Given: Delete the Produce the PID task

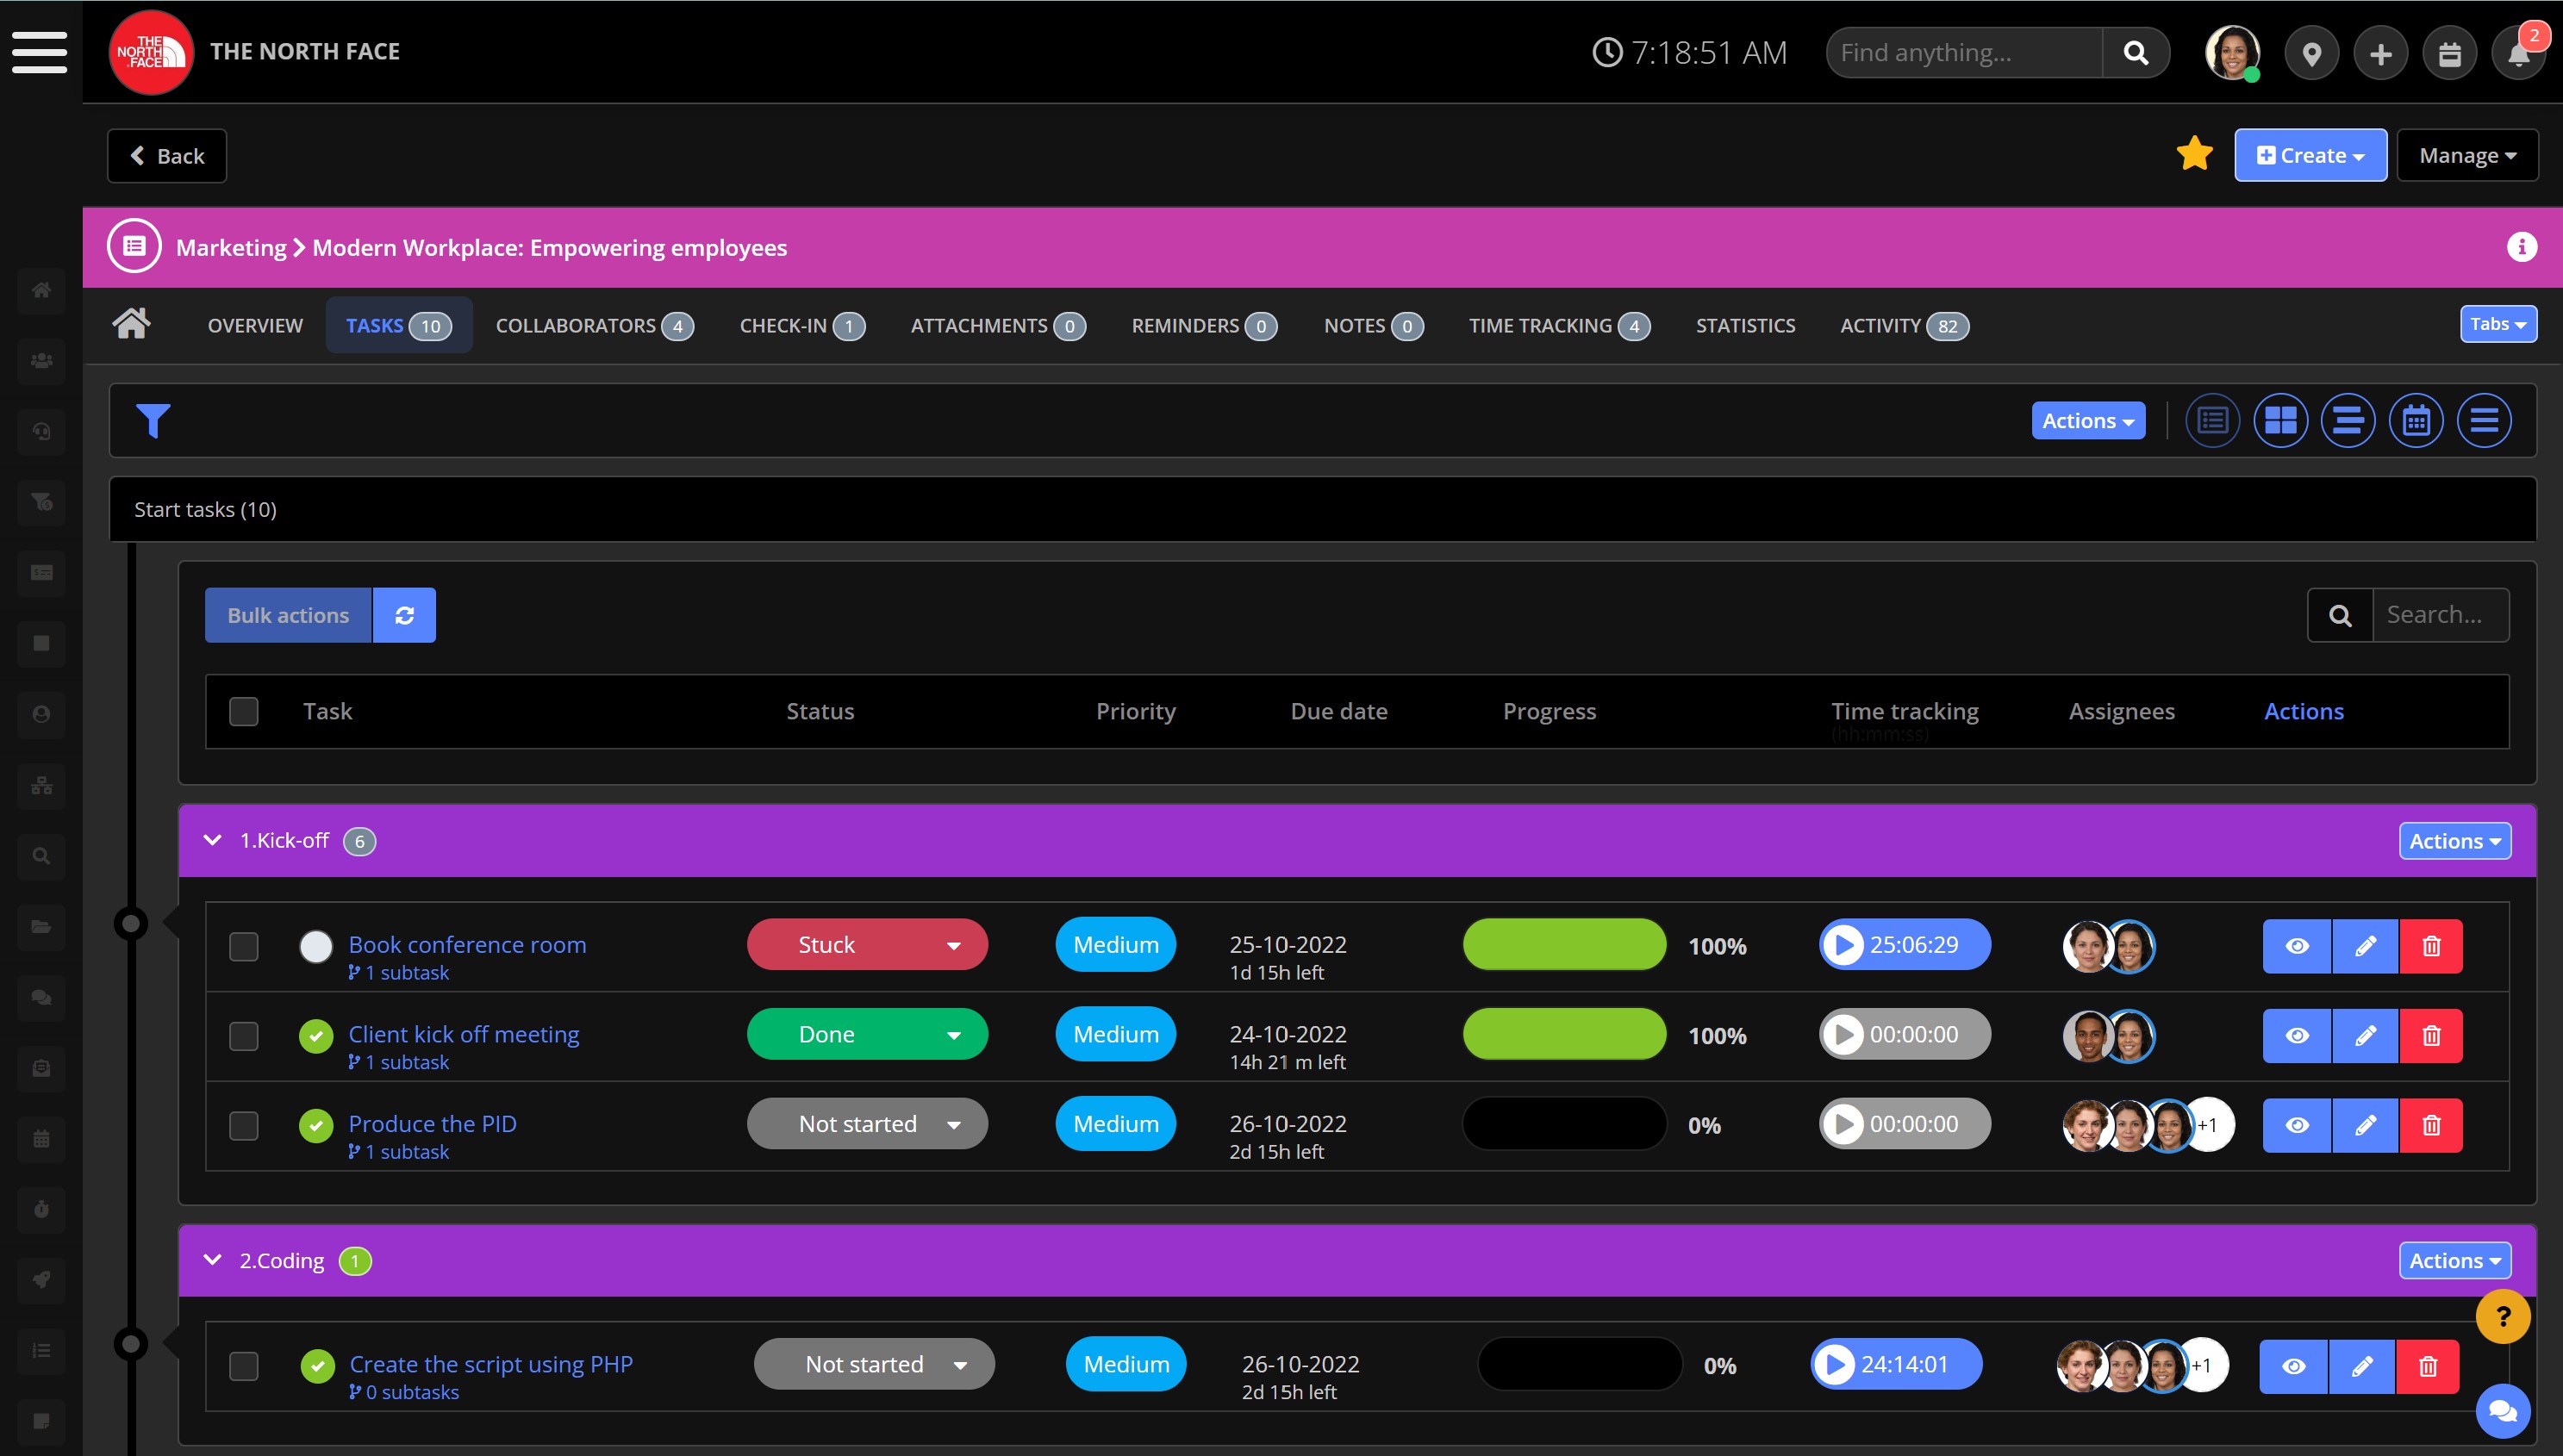Looking at the screenshot, I should coord(2431,1125).
